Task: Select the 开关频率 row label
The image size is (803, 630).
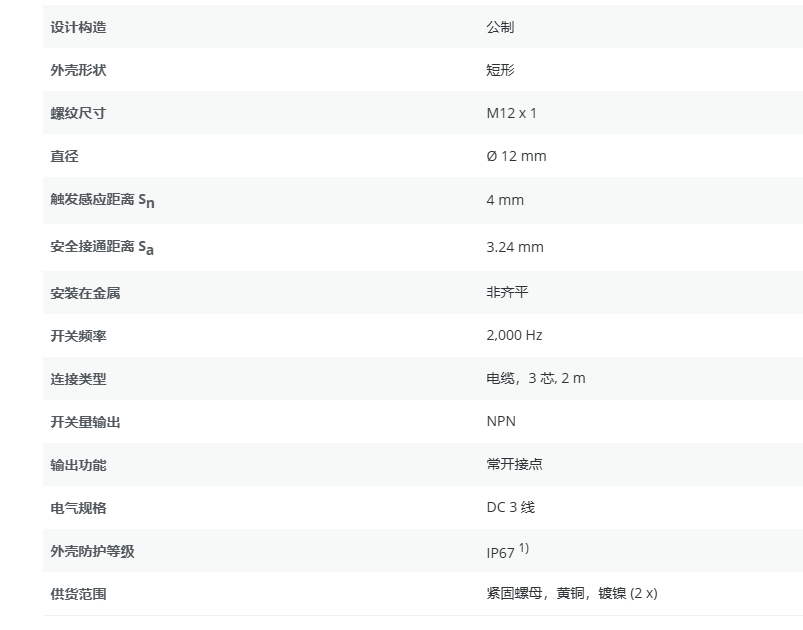Action: tap(78, 336)
